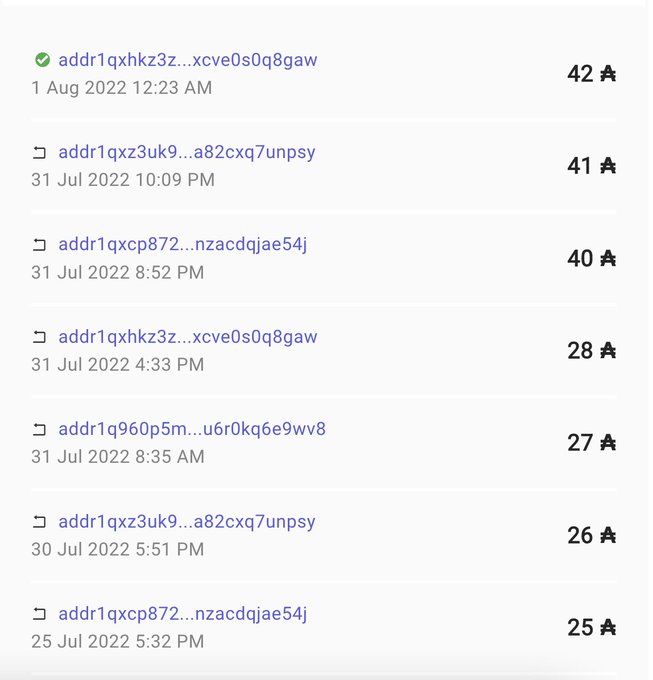Open address addr1q960p5m...u6r0kq6e9wv8 link

[x=192, y=429]
